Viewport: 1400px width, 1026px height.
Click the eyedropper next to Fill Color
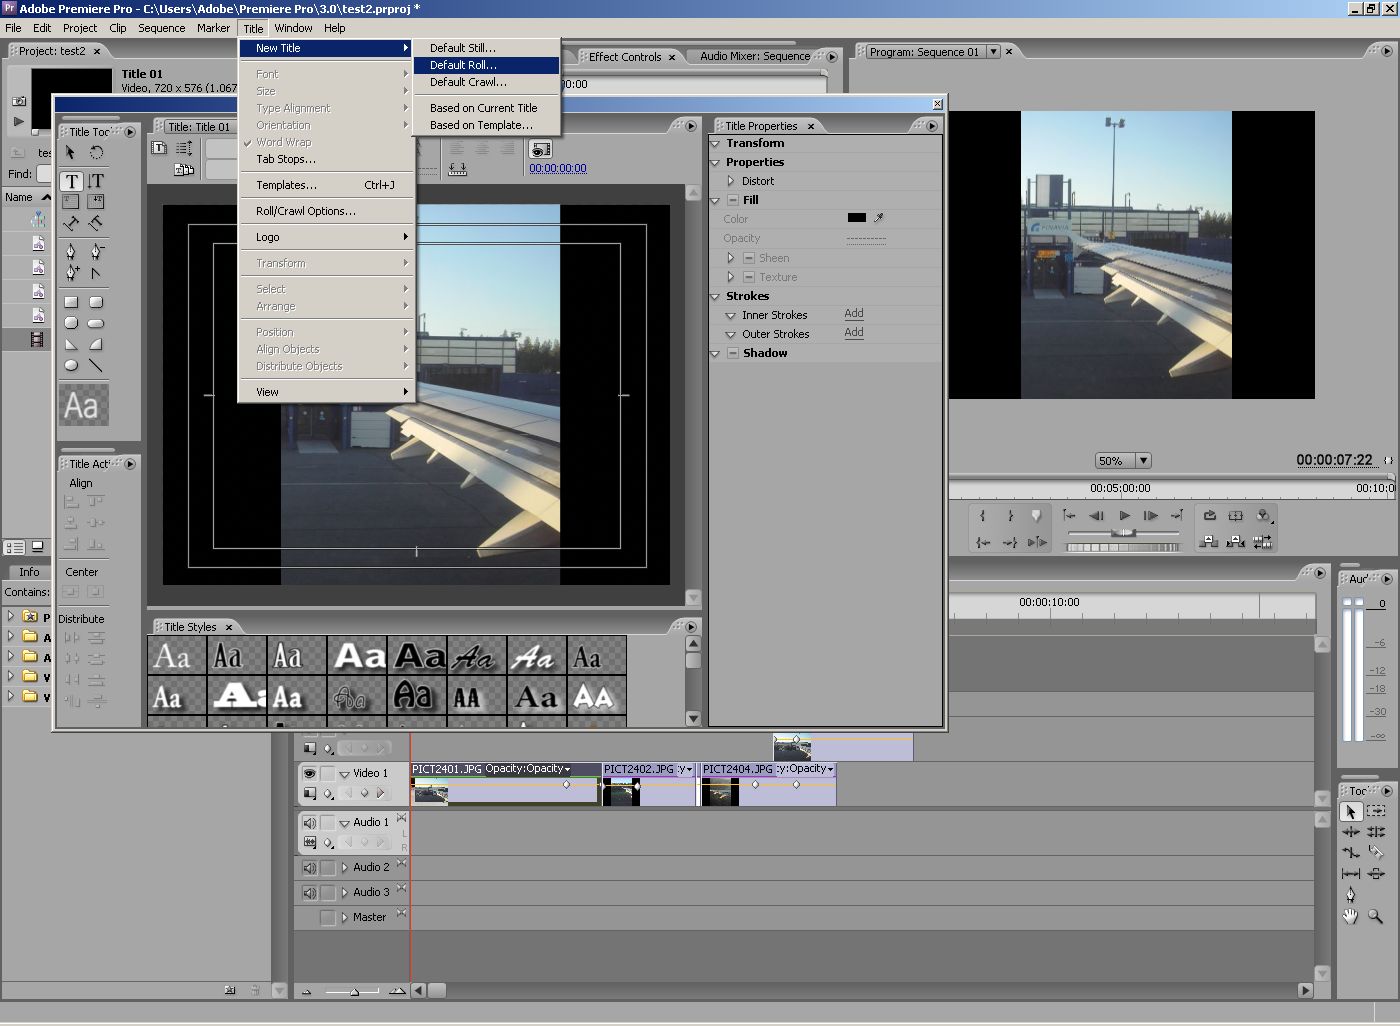879,217
